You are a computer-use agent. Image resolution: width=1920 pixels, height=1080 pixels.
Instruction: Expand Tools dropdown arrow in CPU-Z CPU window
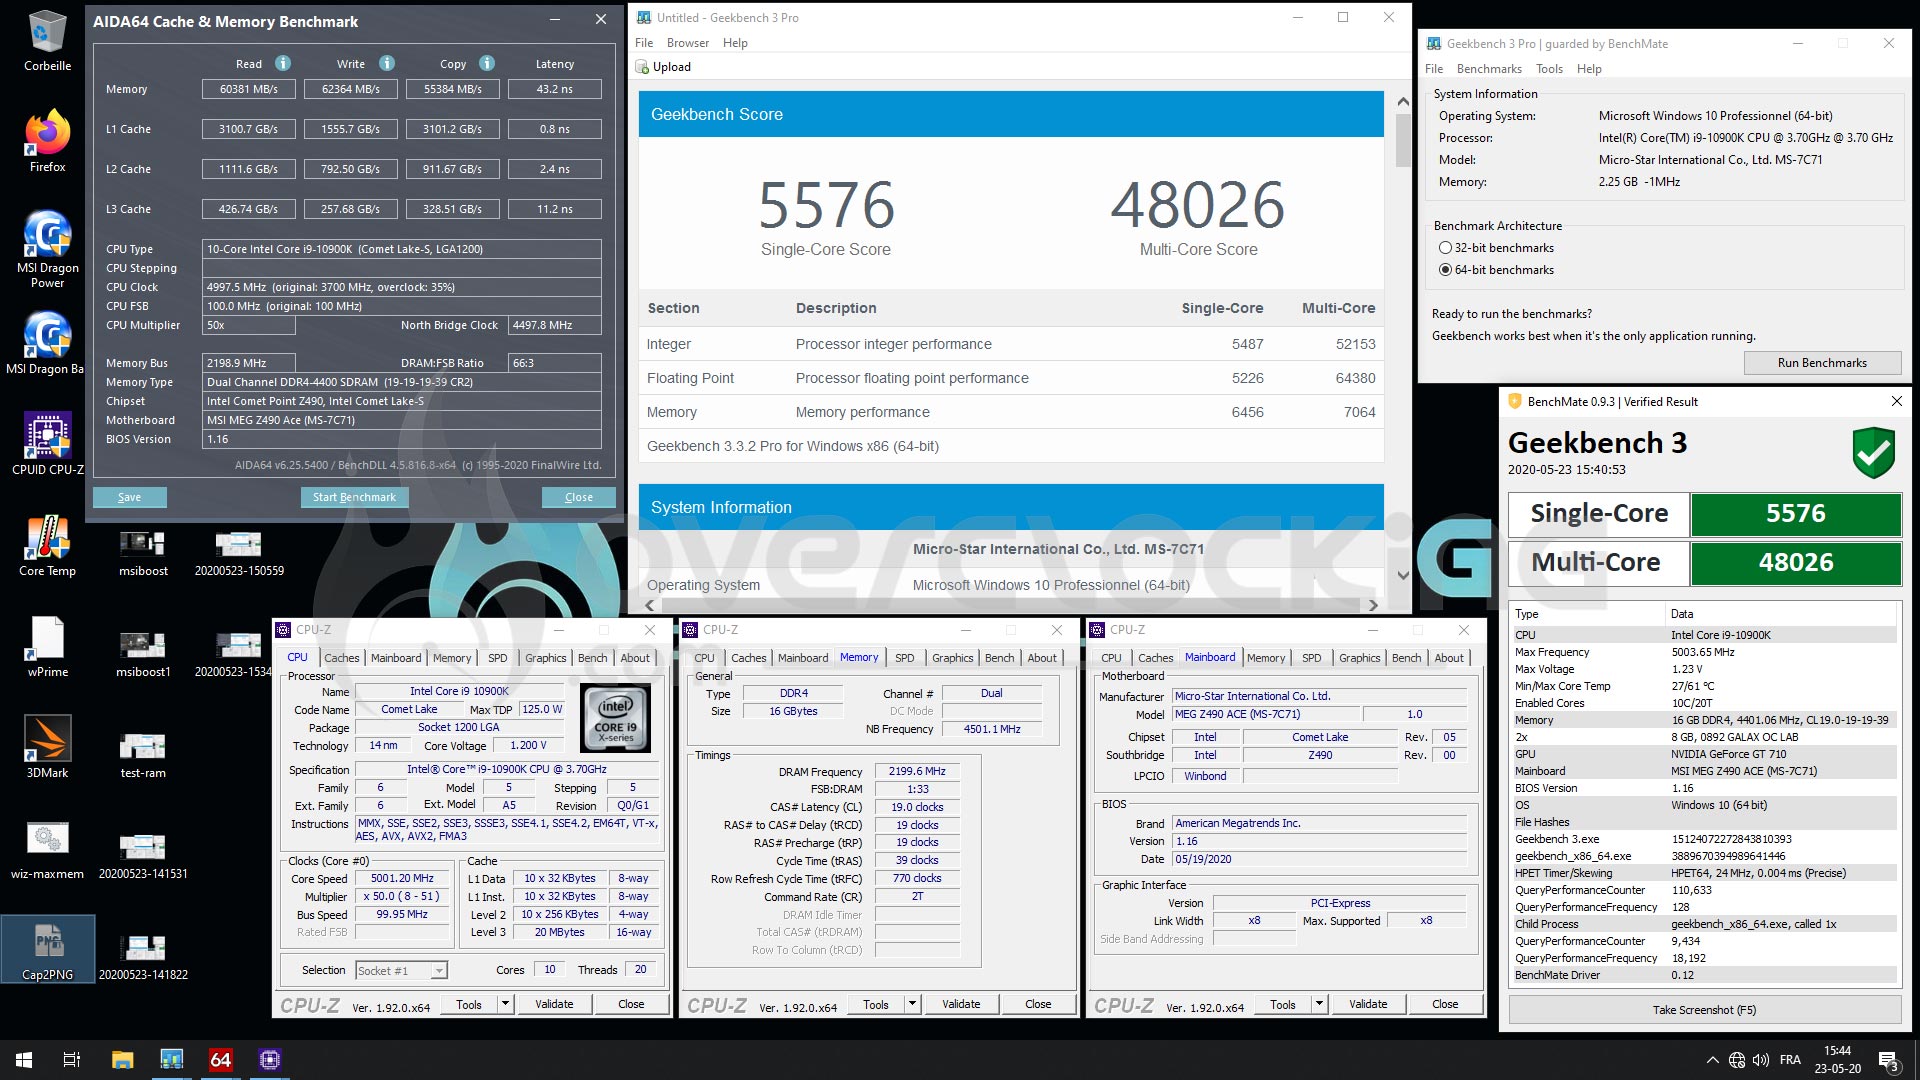pyautogui.click(x=505, y=1004)
